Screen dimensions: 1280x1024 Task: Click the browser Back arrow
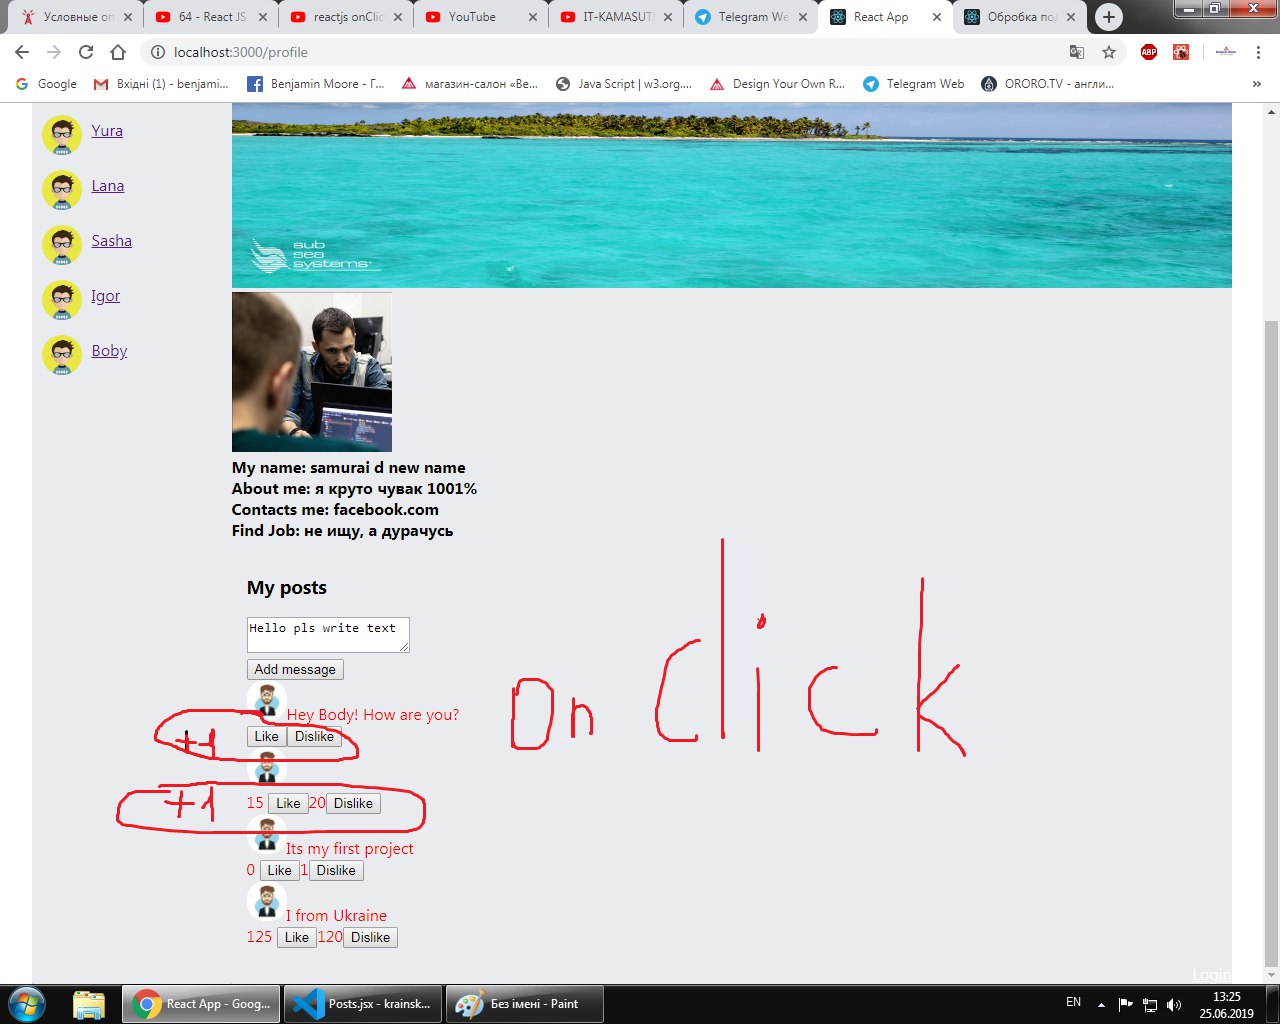point(22,52)
